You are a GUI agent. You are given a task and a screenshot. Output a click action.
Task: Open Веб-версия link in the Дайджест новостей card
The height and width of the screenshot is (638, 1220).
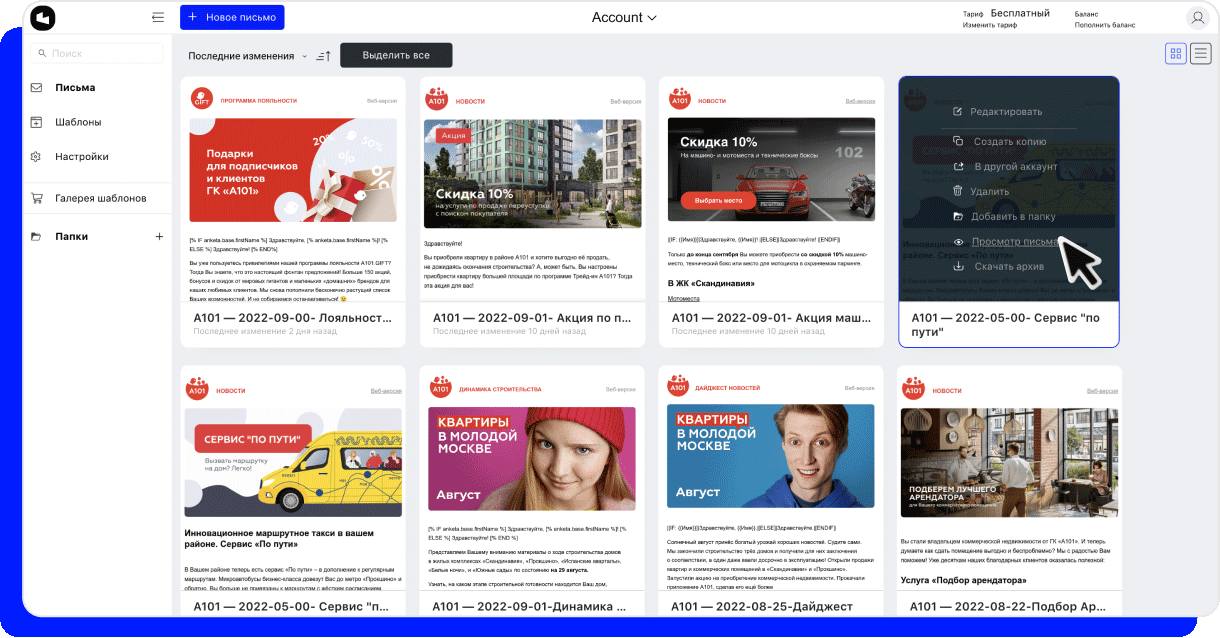coord(860,390)
